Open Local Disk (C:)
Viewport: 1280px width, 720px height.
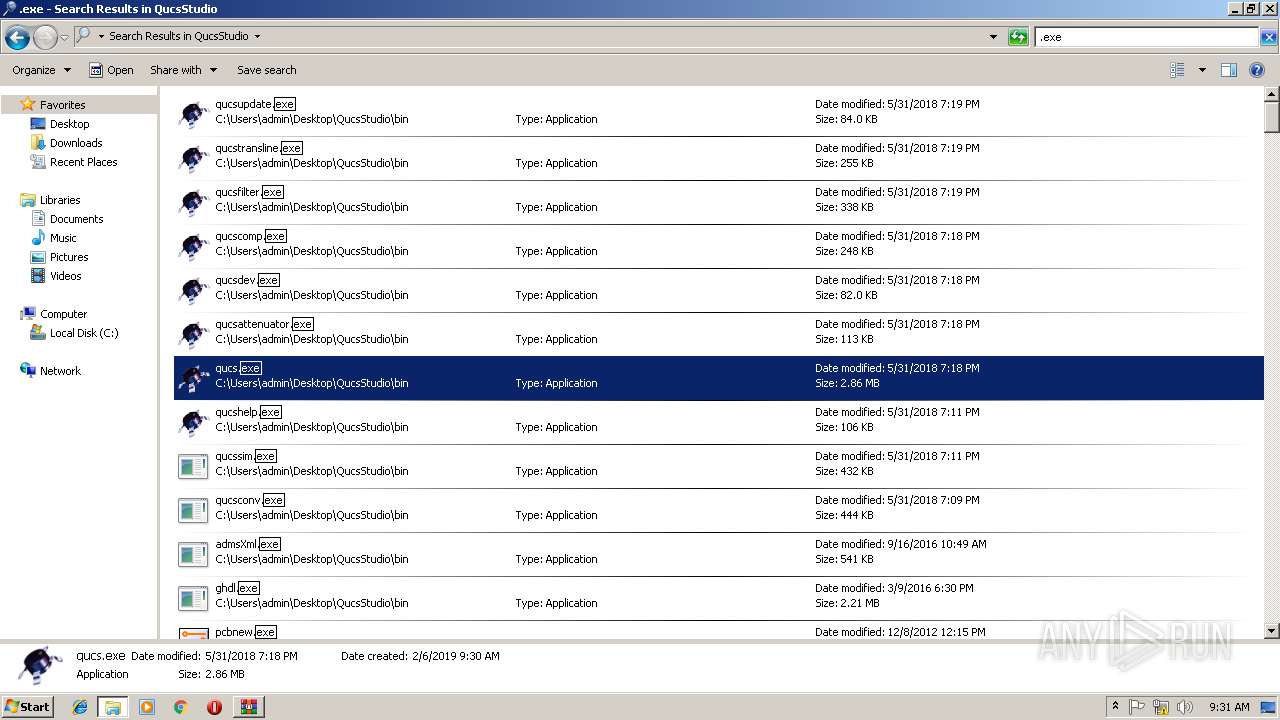[84, 333]
